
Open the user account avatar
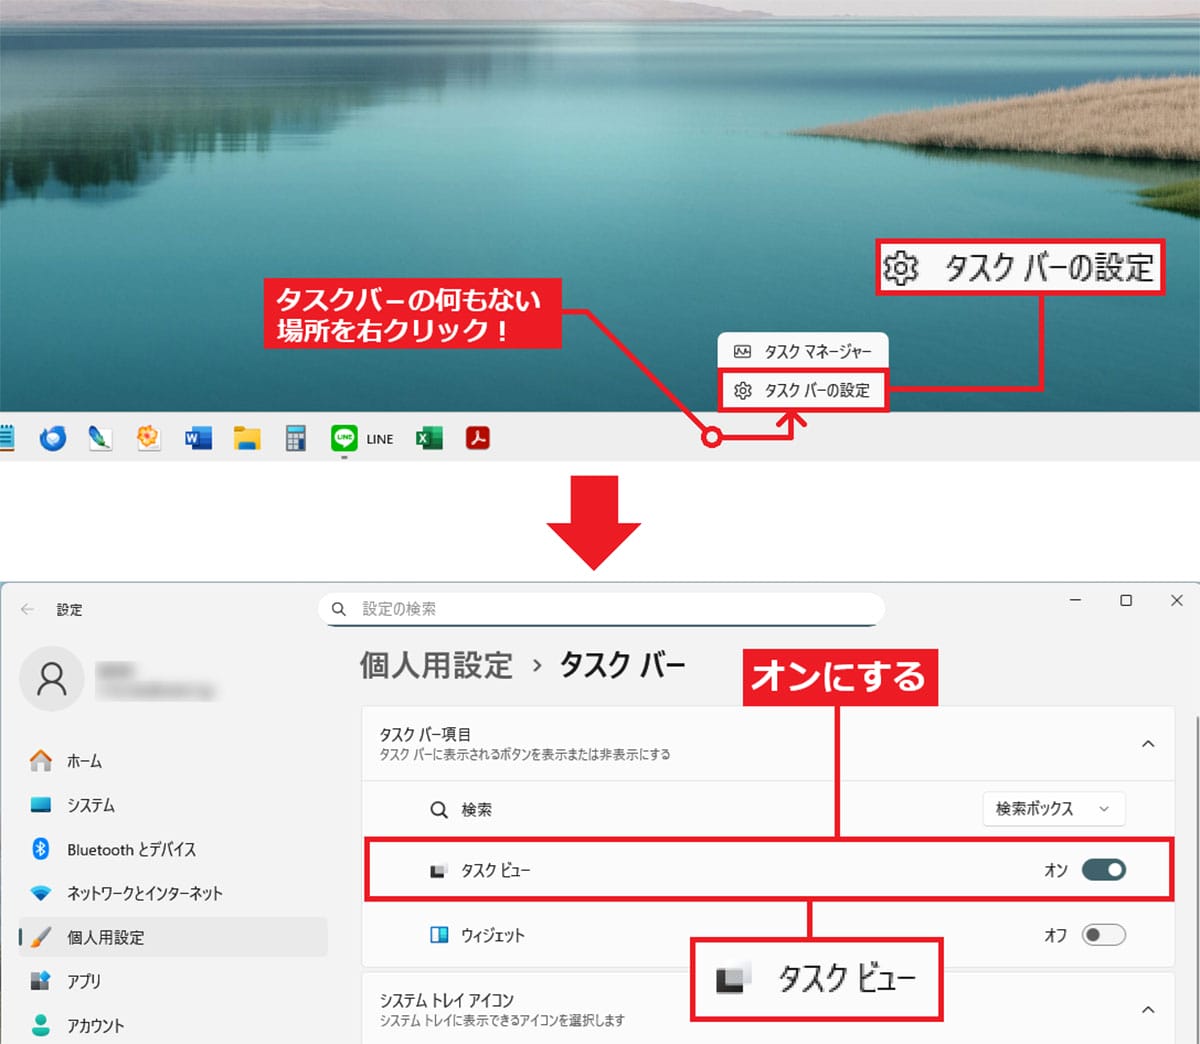(51, 679)
